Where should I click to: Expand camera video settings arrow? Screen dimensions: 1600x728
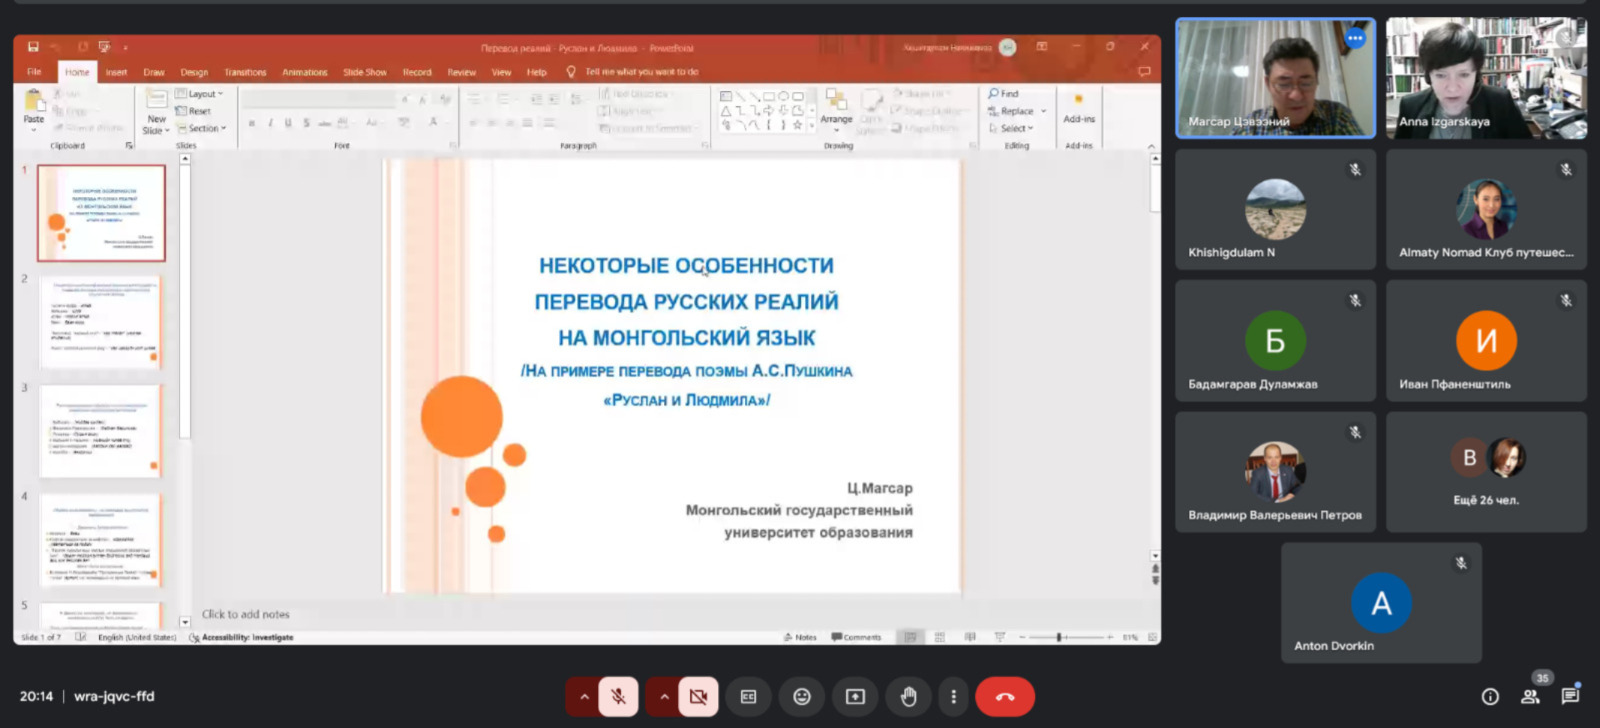coord(664,697)
